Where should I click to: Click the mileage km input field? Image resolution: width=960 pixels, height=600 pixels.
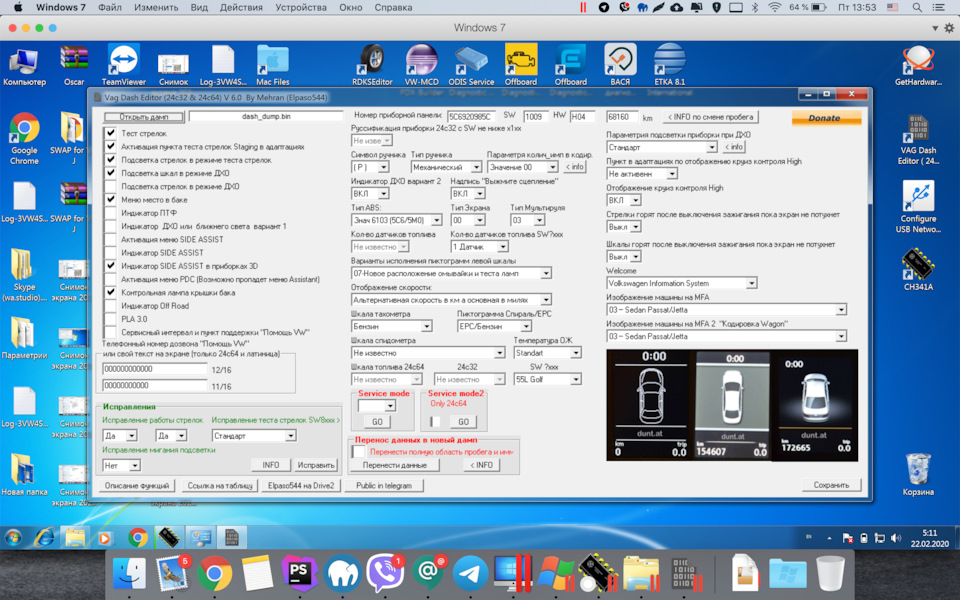click(622, 116)
